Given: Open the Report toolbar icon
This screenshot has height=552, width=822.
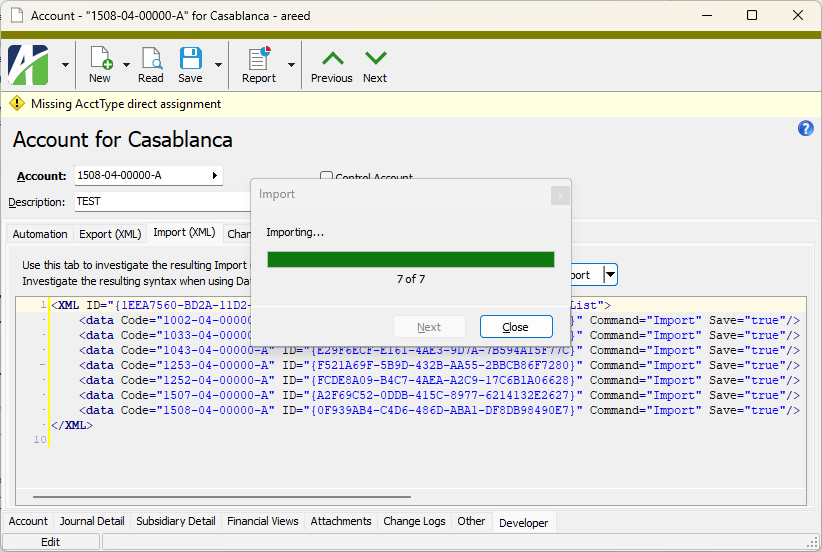Looking at the screenshot, I should pyautogui.click(x=259, y=58).
